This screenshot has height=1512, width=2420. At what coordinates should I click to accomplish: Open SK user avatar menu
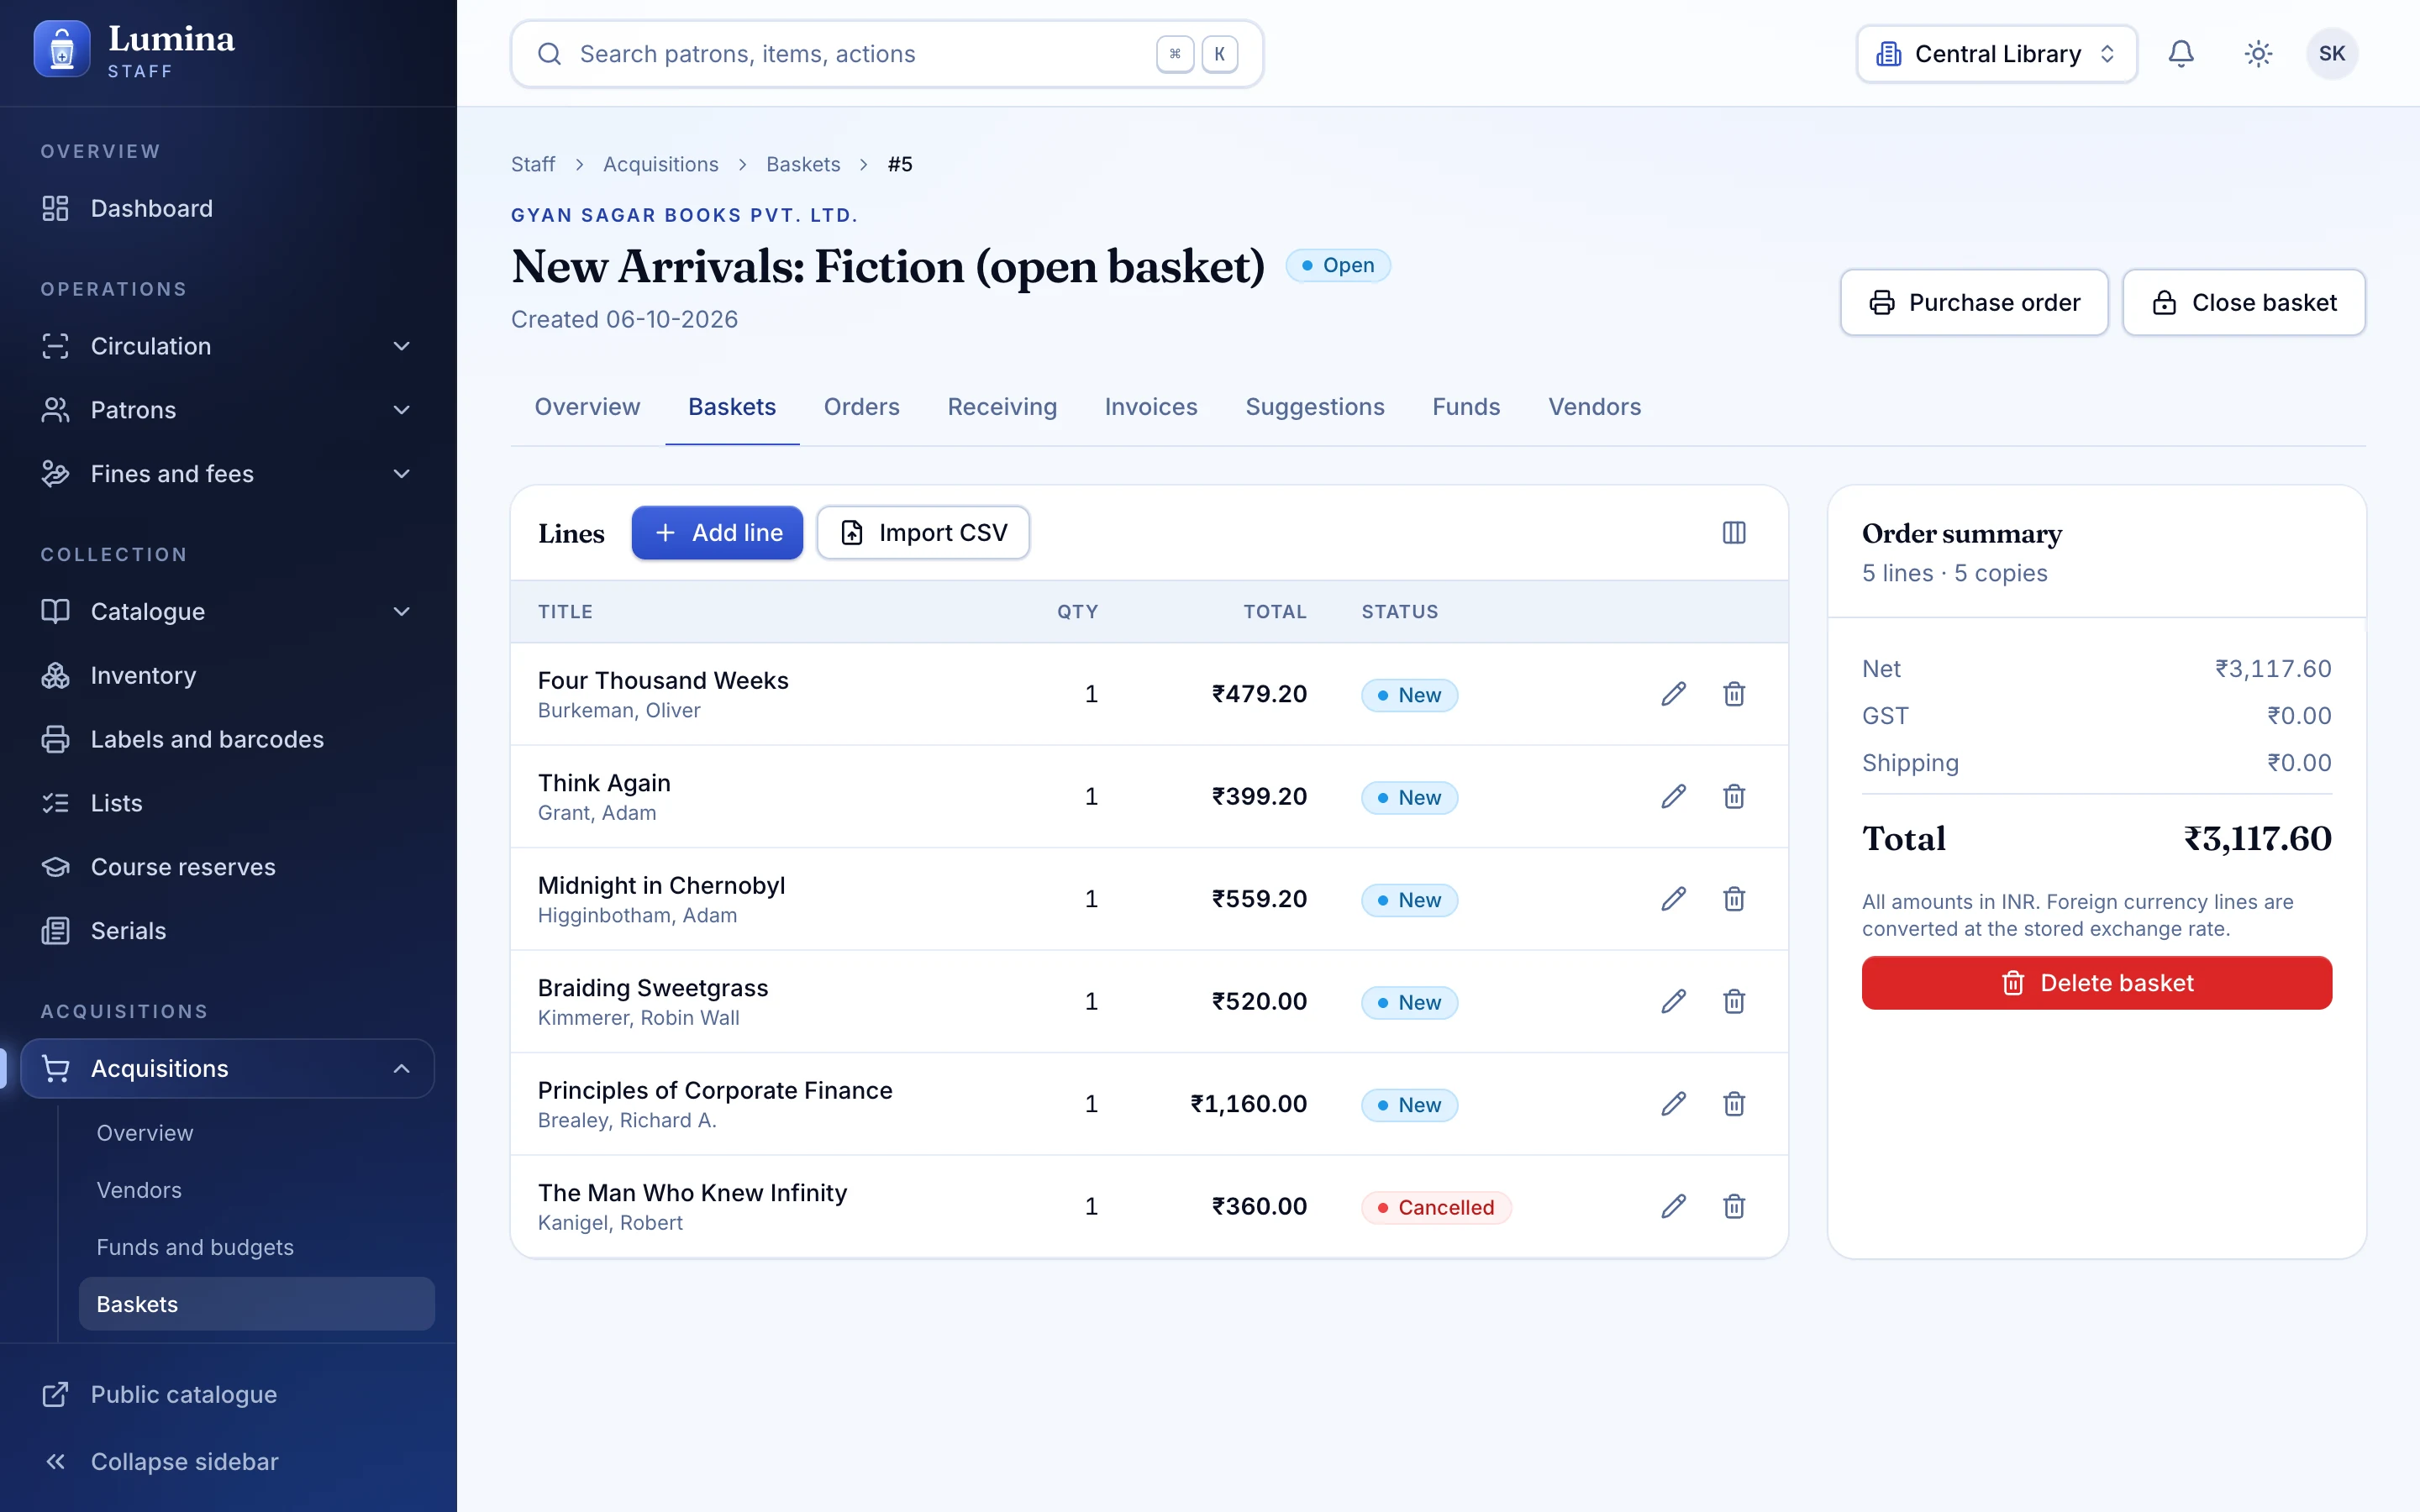pos(2332,54)
